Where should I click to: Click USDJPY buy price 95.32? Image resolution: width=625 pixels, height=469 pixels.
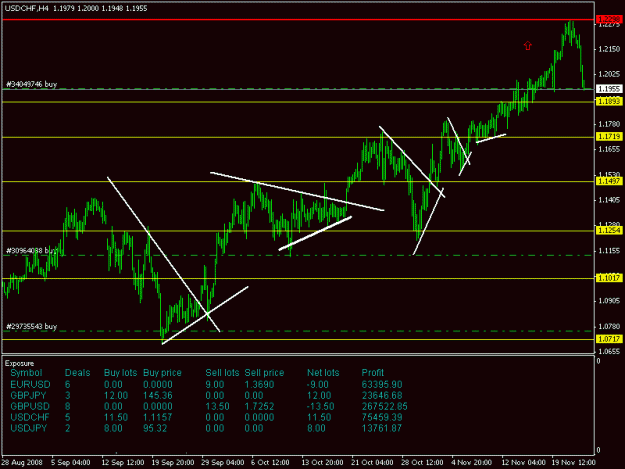[x=155, y=428]
